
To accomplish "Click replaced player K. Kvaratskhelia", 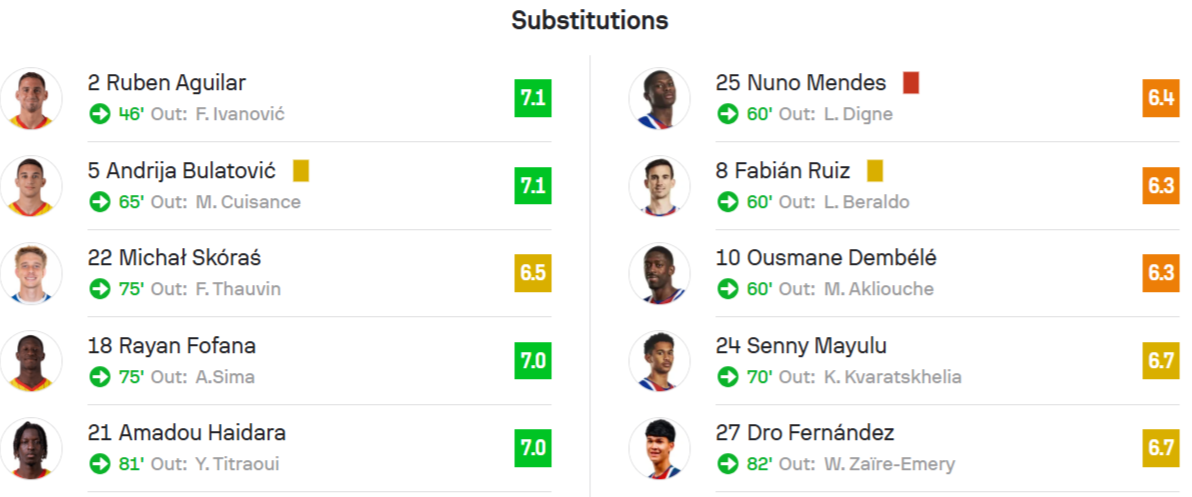I will click(x=891, y=377).
